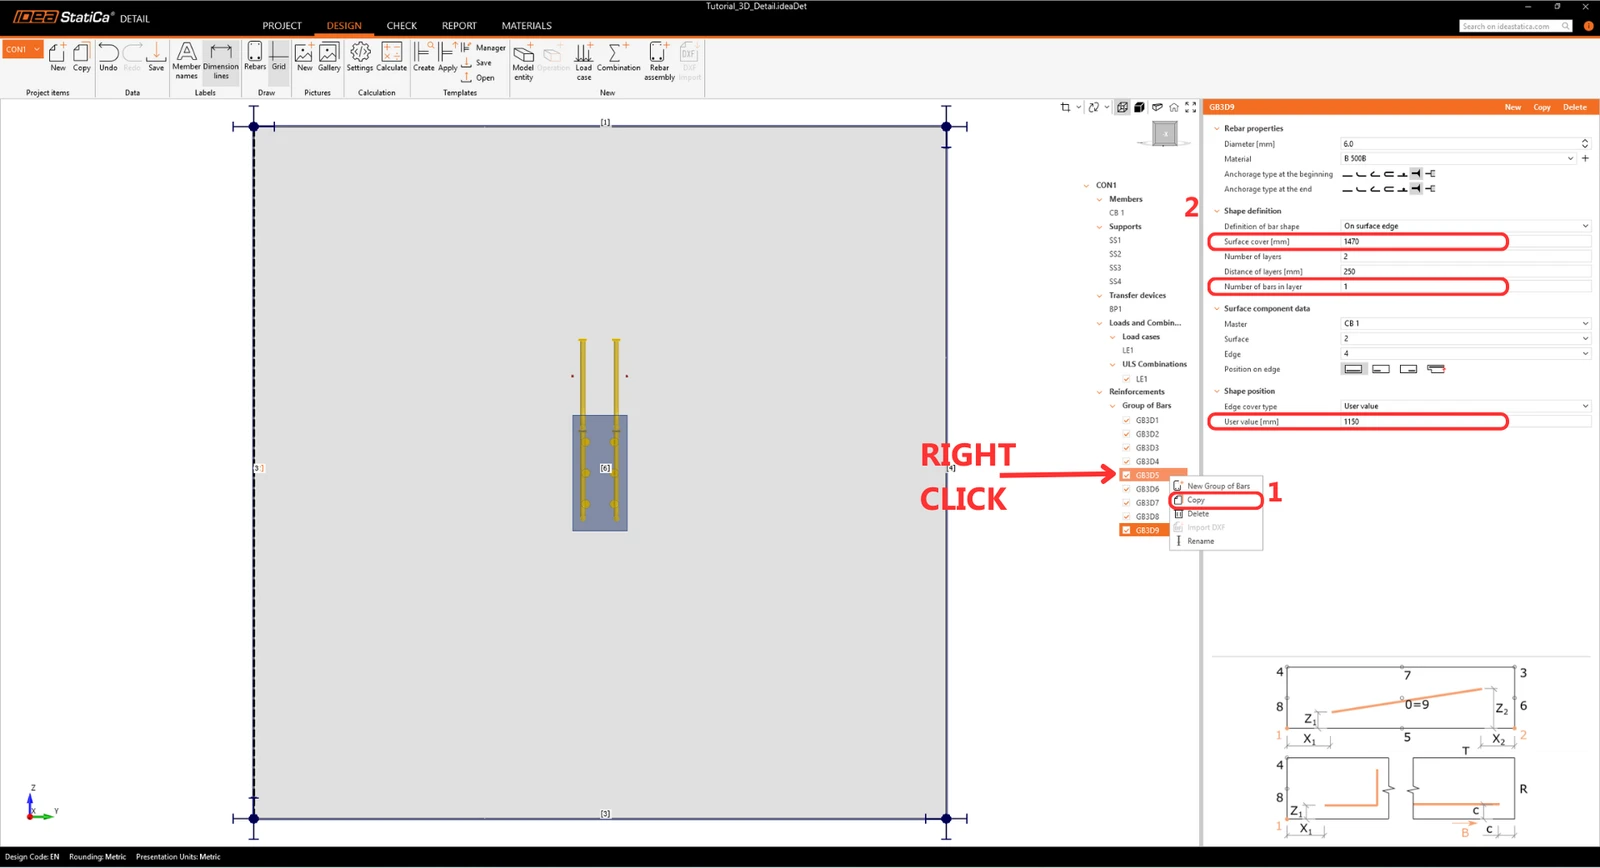Add new Rebar assembly
The width and height of the screenshot is (1600, 868).
[659, 61]
